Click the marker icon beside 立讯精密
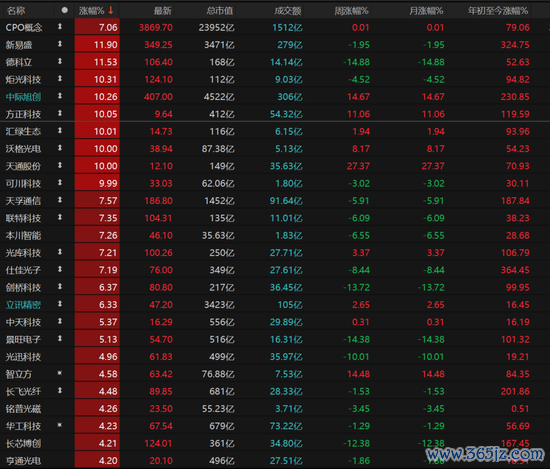The height and width of the screenshot is (469, 550). point(60,304)
